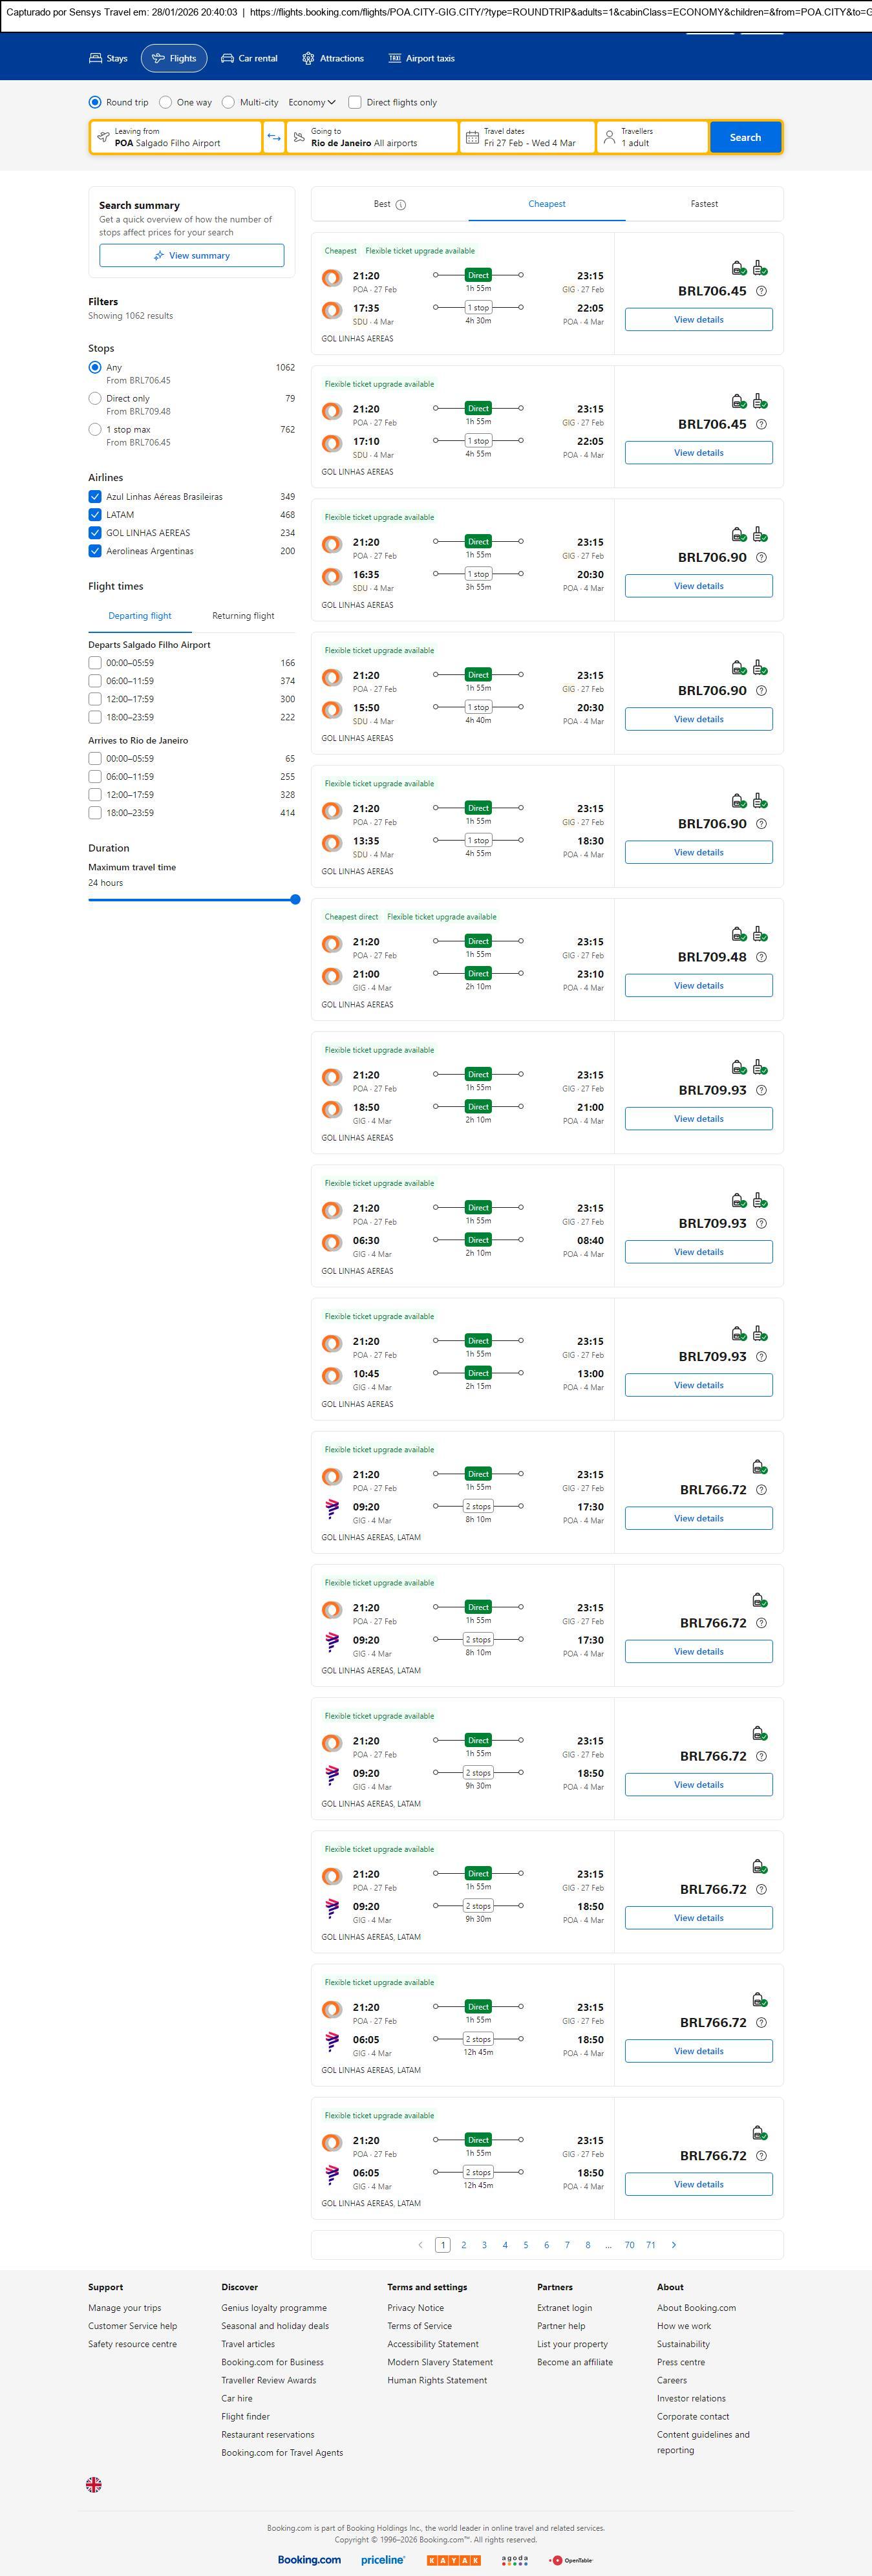This screenshot has width=872, height=2576.
Task: Uncheck the LATAM airline filter
Action: tap(95, 515)
